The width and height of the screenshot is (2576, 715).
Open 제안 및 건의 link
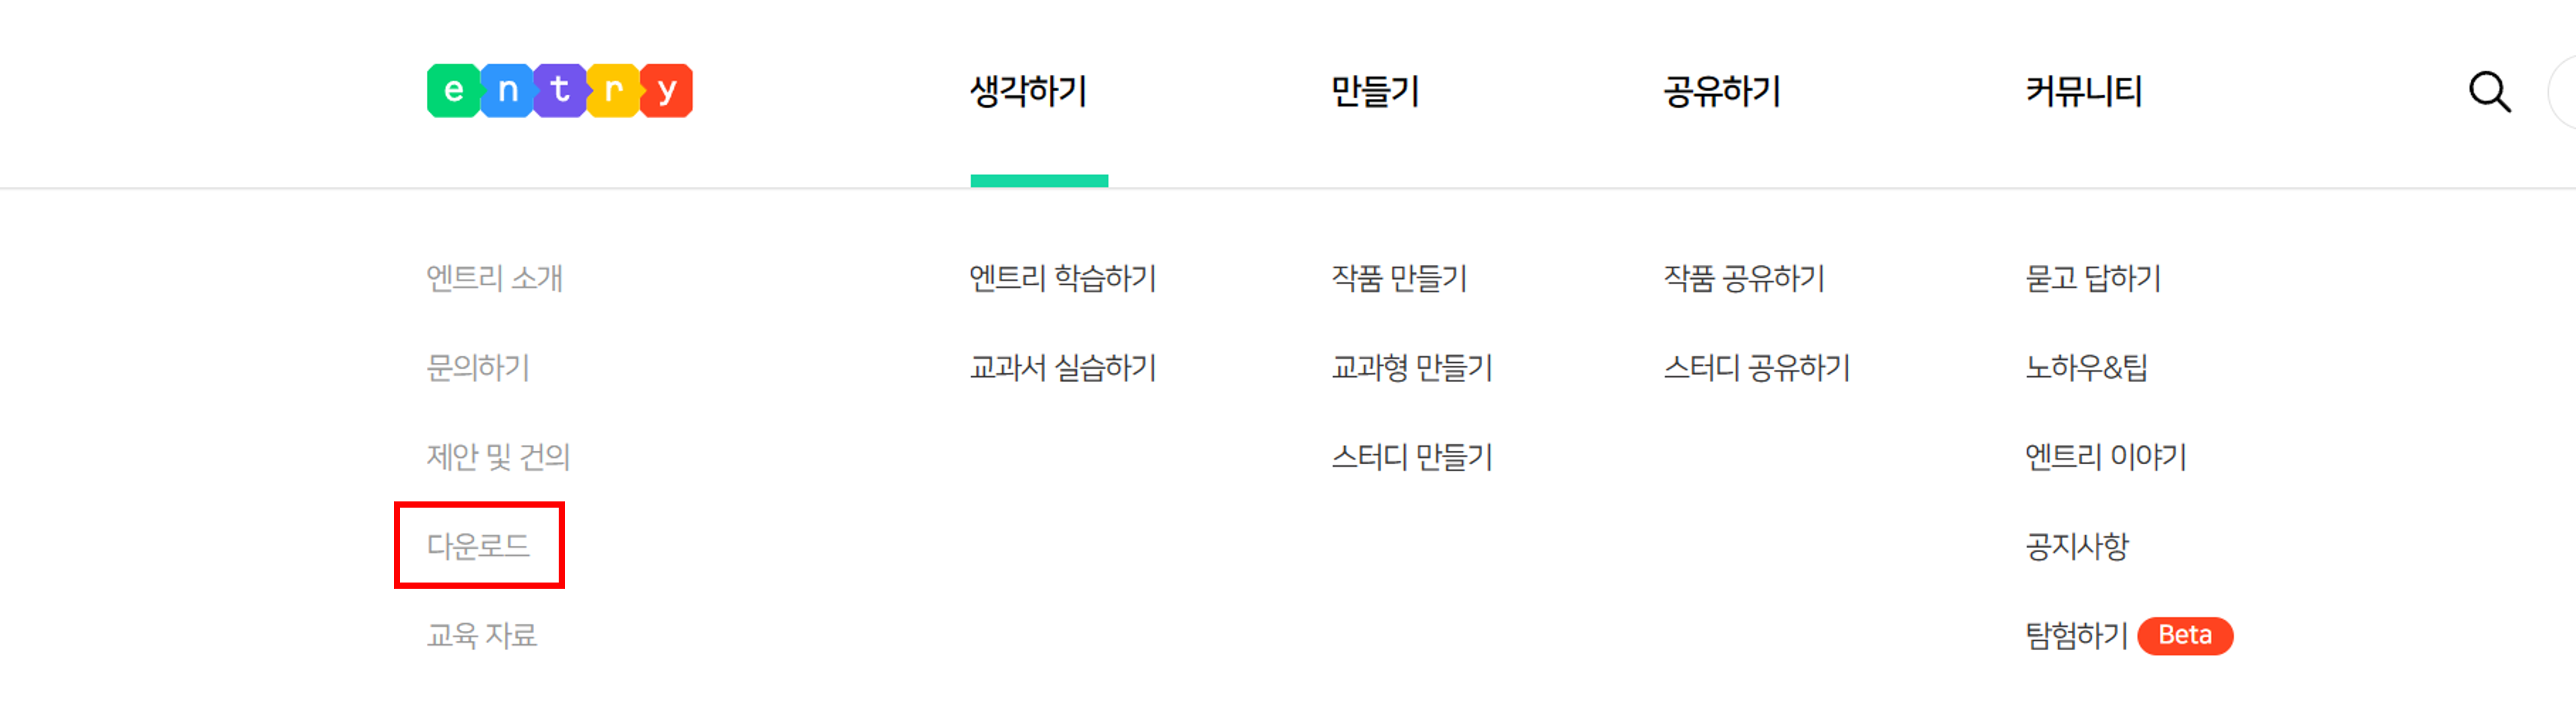498,457
